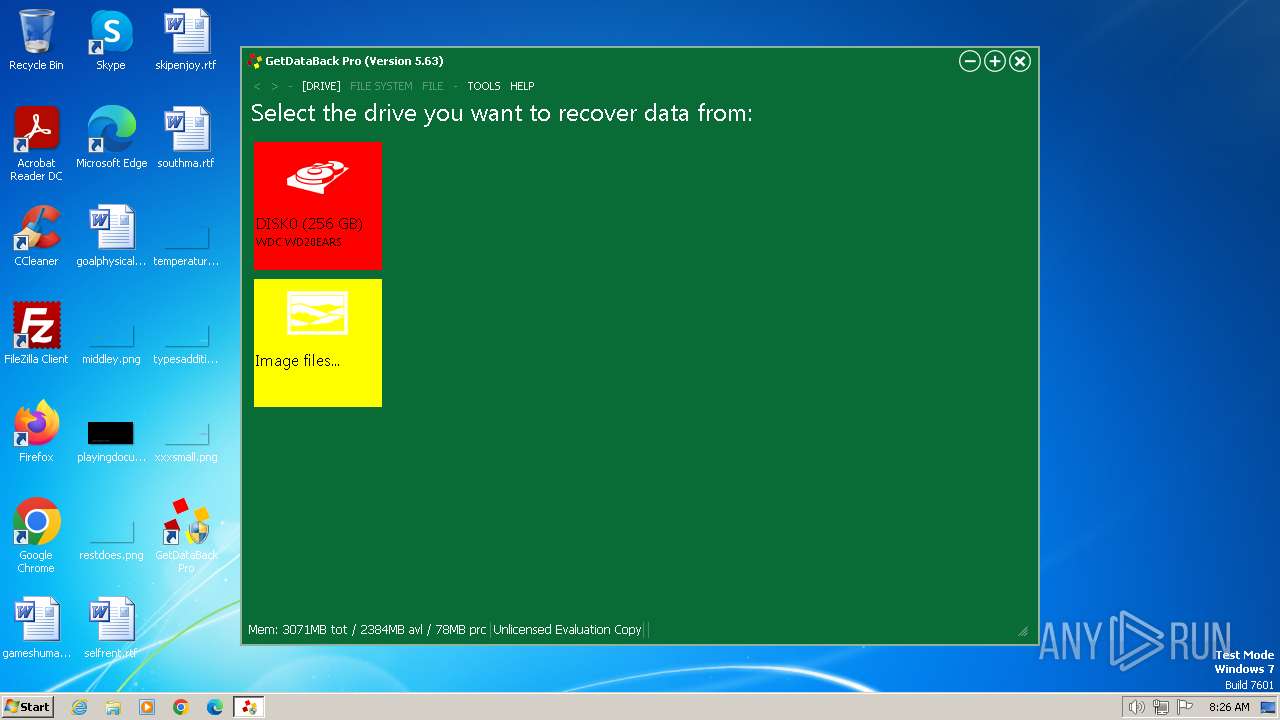Screen dimensions: 1280x720
Task: Click the resize grip in window corner
Action: tap(1023, 631)
